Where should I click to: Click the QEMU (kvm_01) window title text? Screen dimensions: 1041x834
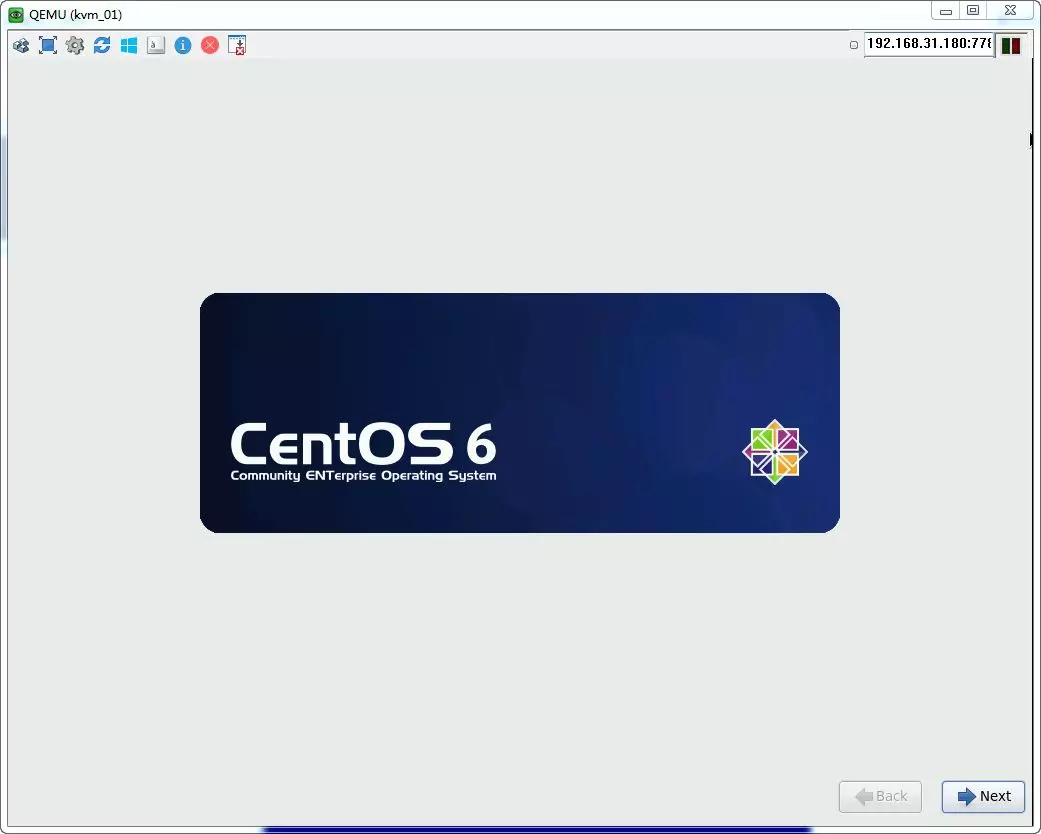(76, 15)
